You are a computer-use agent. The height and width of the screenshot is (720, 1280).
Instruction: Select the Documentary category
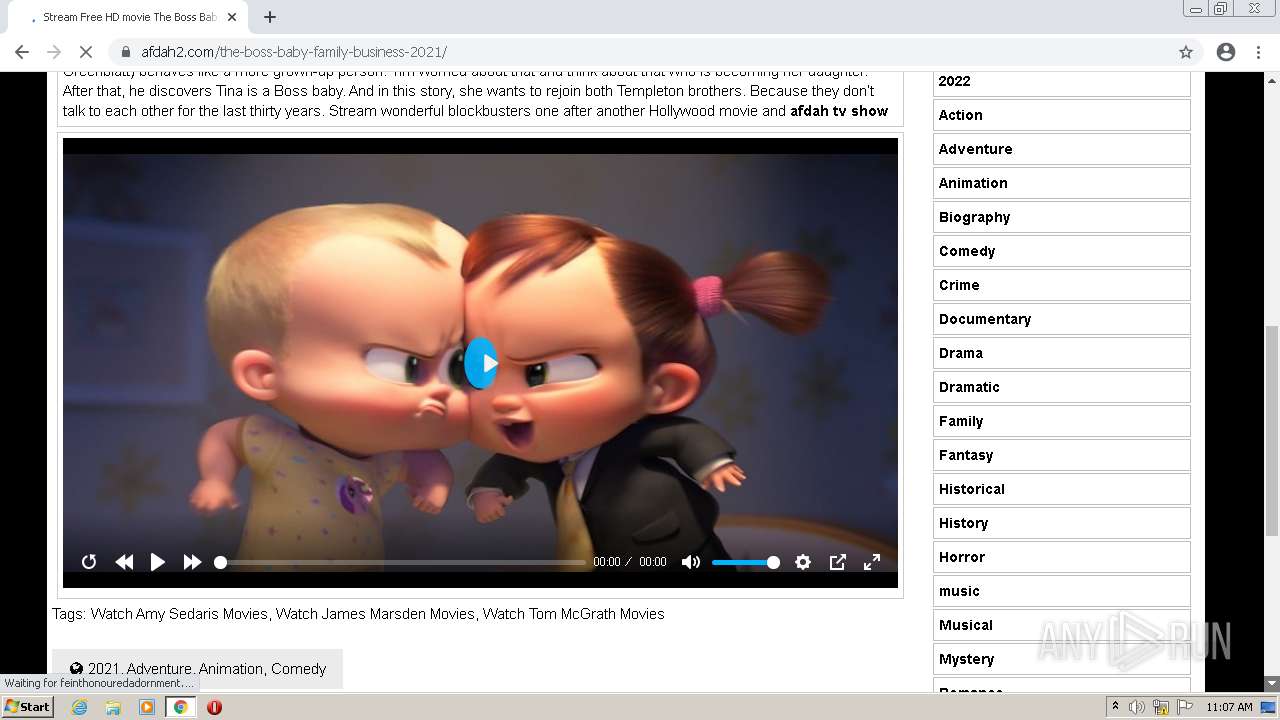1062,319
